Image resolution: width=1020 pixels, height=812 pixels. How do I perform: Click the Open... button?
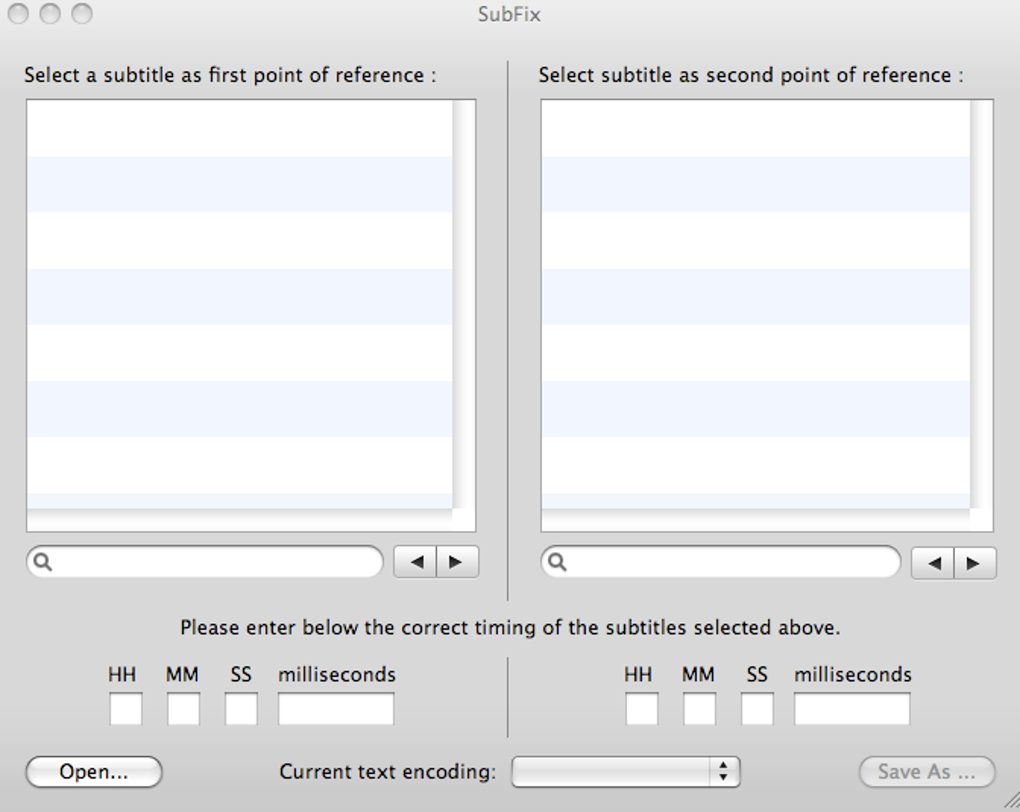coord(94,772)
